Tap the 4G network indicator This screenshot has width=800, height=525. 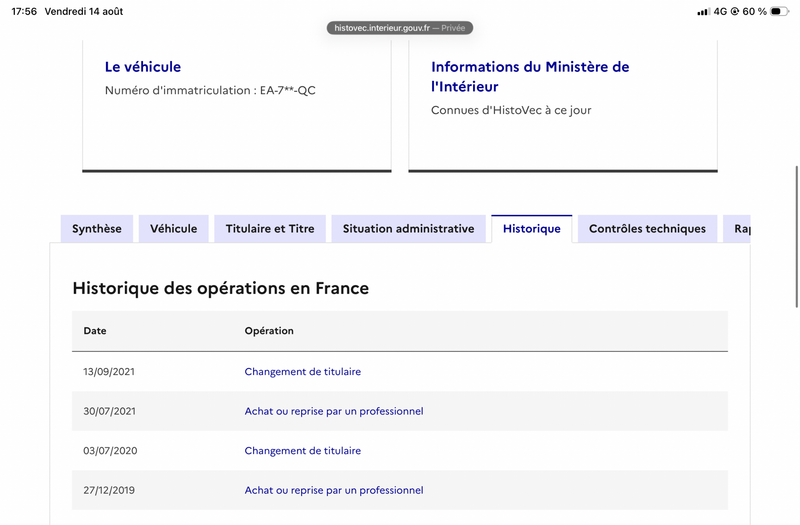click(720, 11)
